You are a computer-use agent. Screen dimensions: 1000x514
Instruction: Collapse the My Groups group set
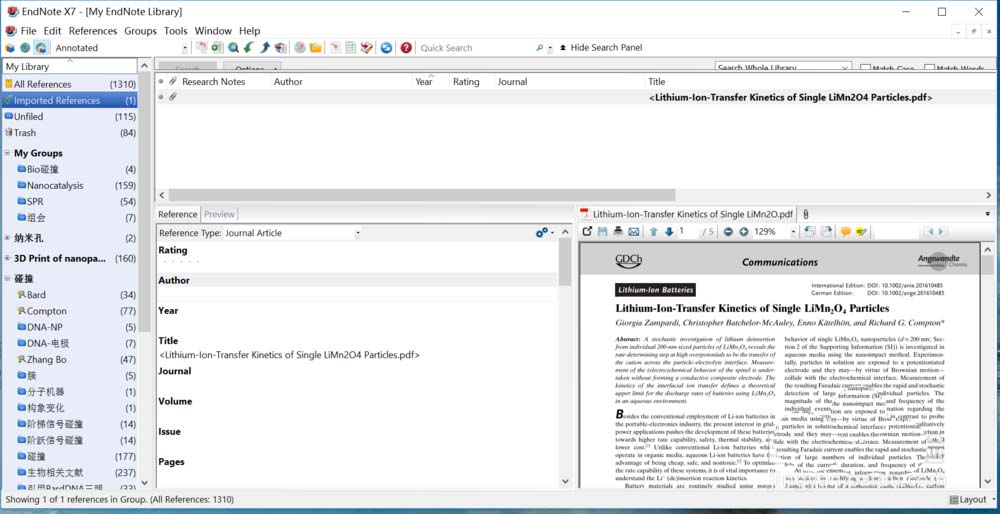[x=8, y=153]
